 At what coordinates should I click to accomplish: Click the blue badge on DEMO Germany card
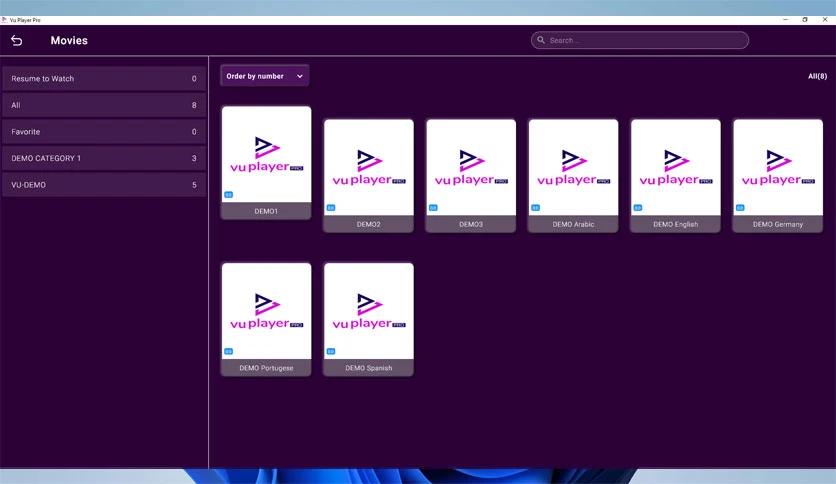(740, 208)
